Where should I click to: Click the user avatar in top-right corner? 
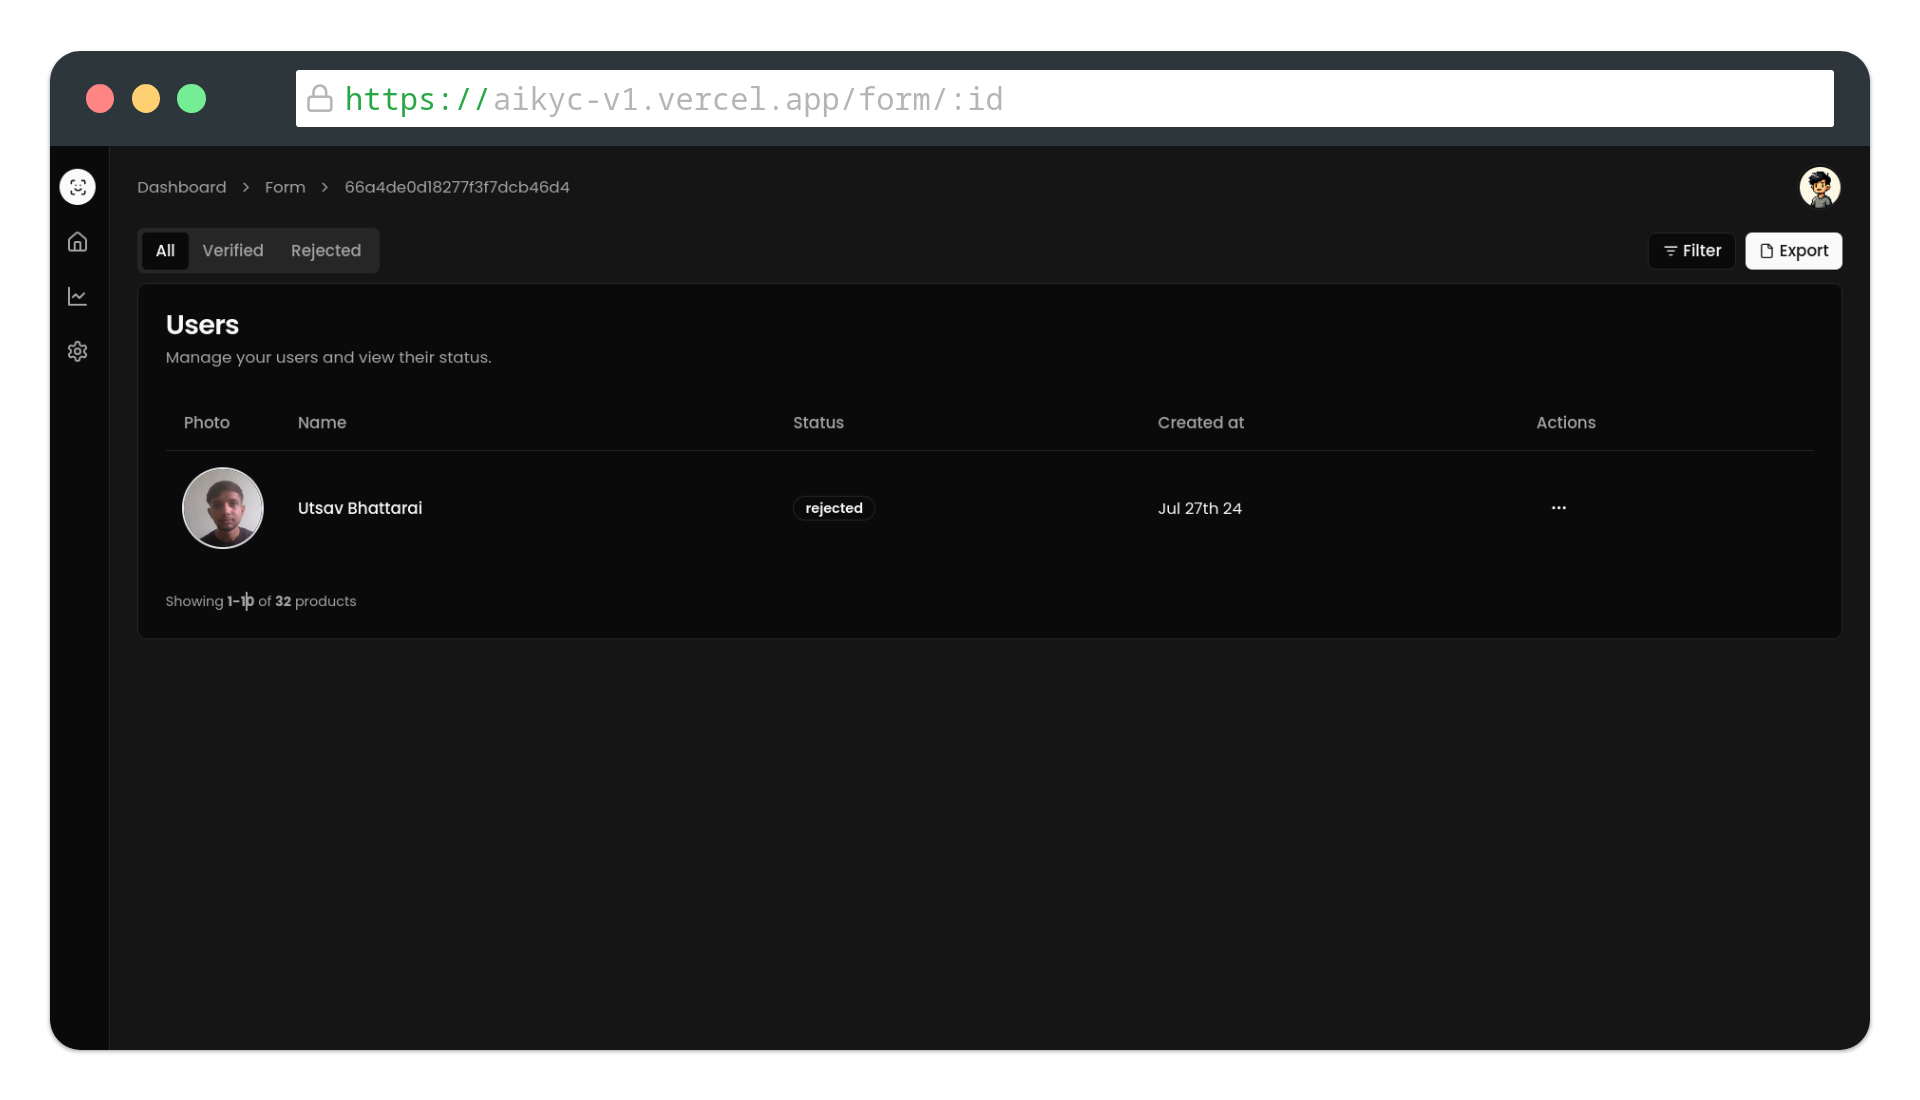coord(1819,187)
